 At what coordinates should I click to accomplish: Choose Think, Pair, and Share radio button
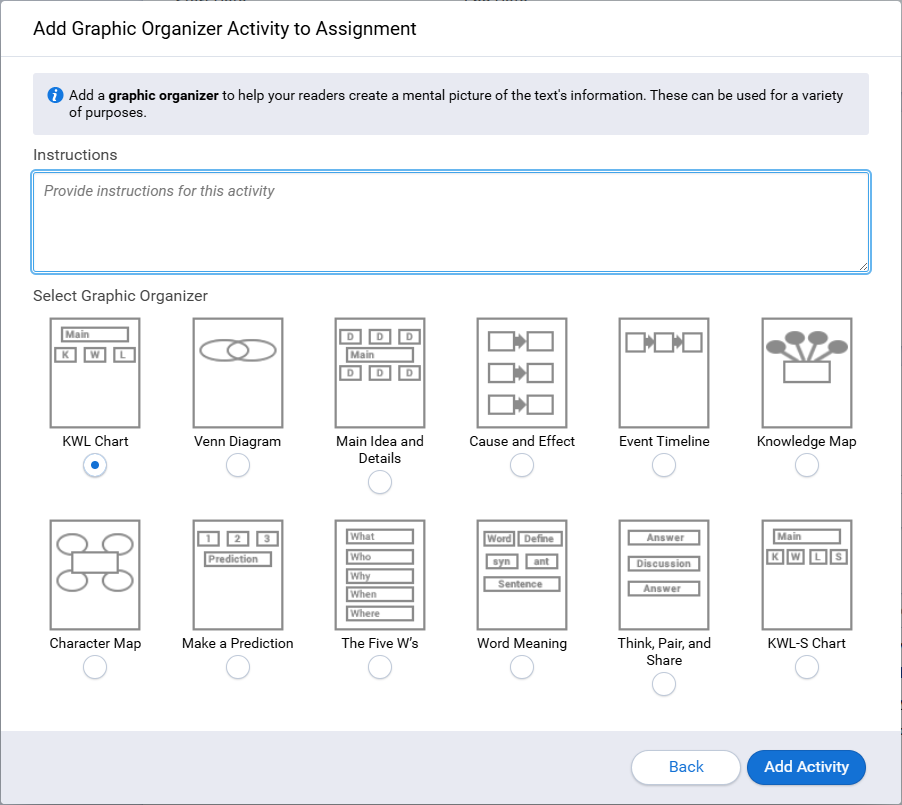point(664,685)
